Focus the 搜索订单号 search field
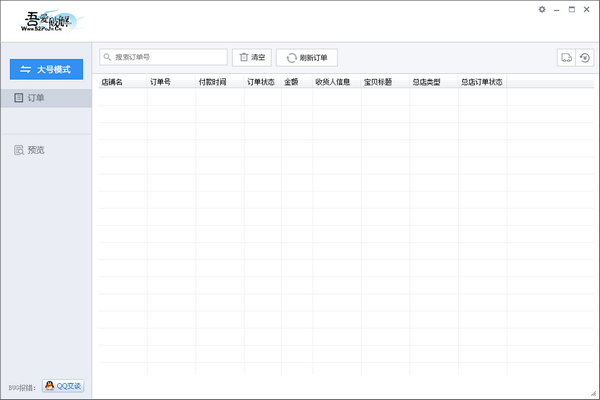Screen dimensions: 600x400 [164, 58]
